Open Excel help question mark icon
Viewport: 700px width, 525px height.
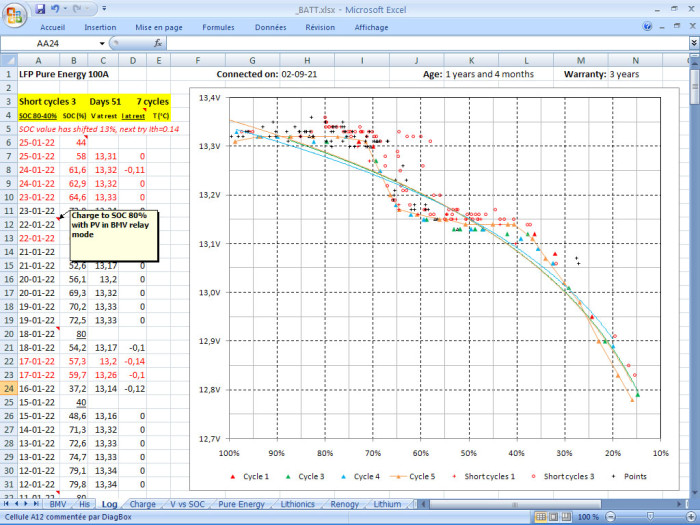(647, 27)
